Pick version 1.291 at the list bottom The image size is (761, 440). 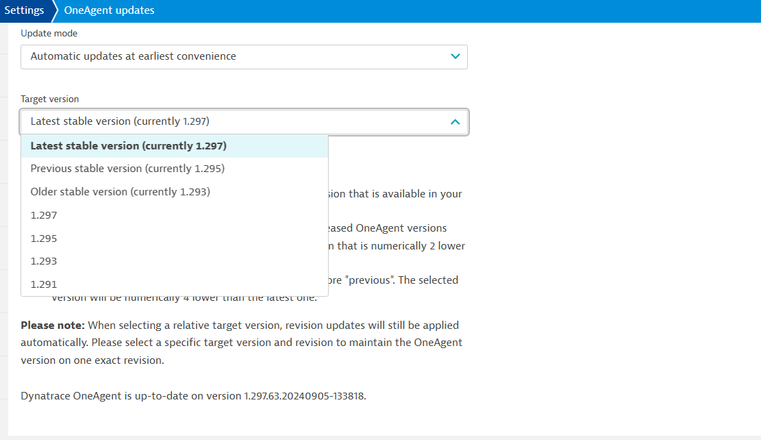(x=44, y=284)
